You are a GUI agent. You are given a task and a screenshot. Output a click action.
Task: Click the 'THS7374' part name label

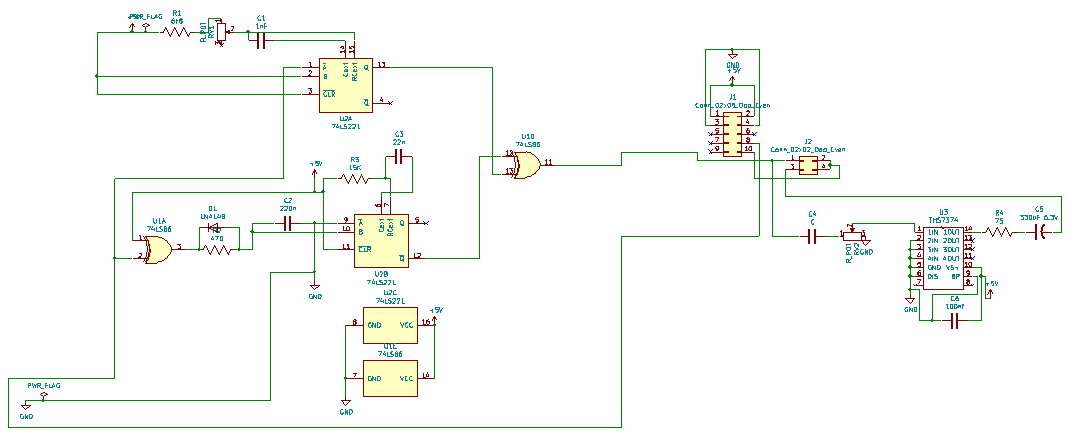tap(944, 220)
